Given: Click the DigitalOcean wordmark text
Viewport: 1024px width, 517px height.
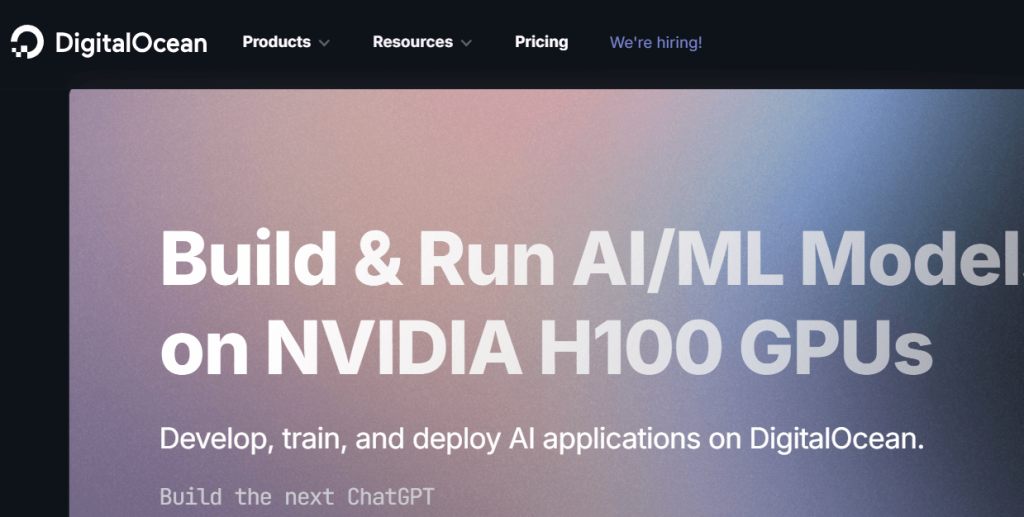Looking at the screenshot, I should click(x=131, y=43).
